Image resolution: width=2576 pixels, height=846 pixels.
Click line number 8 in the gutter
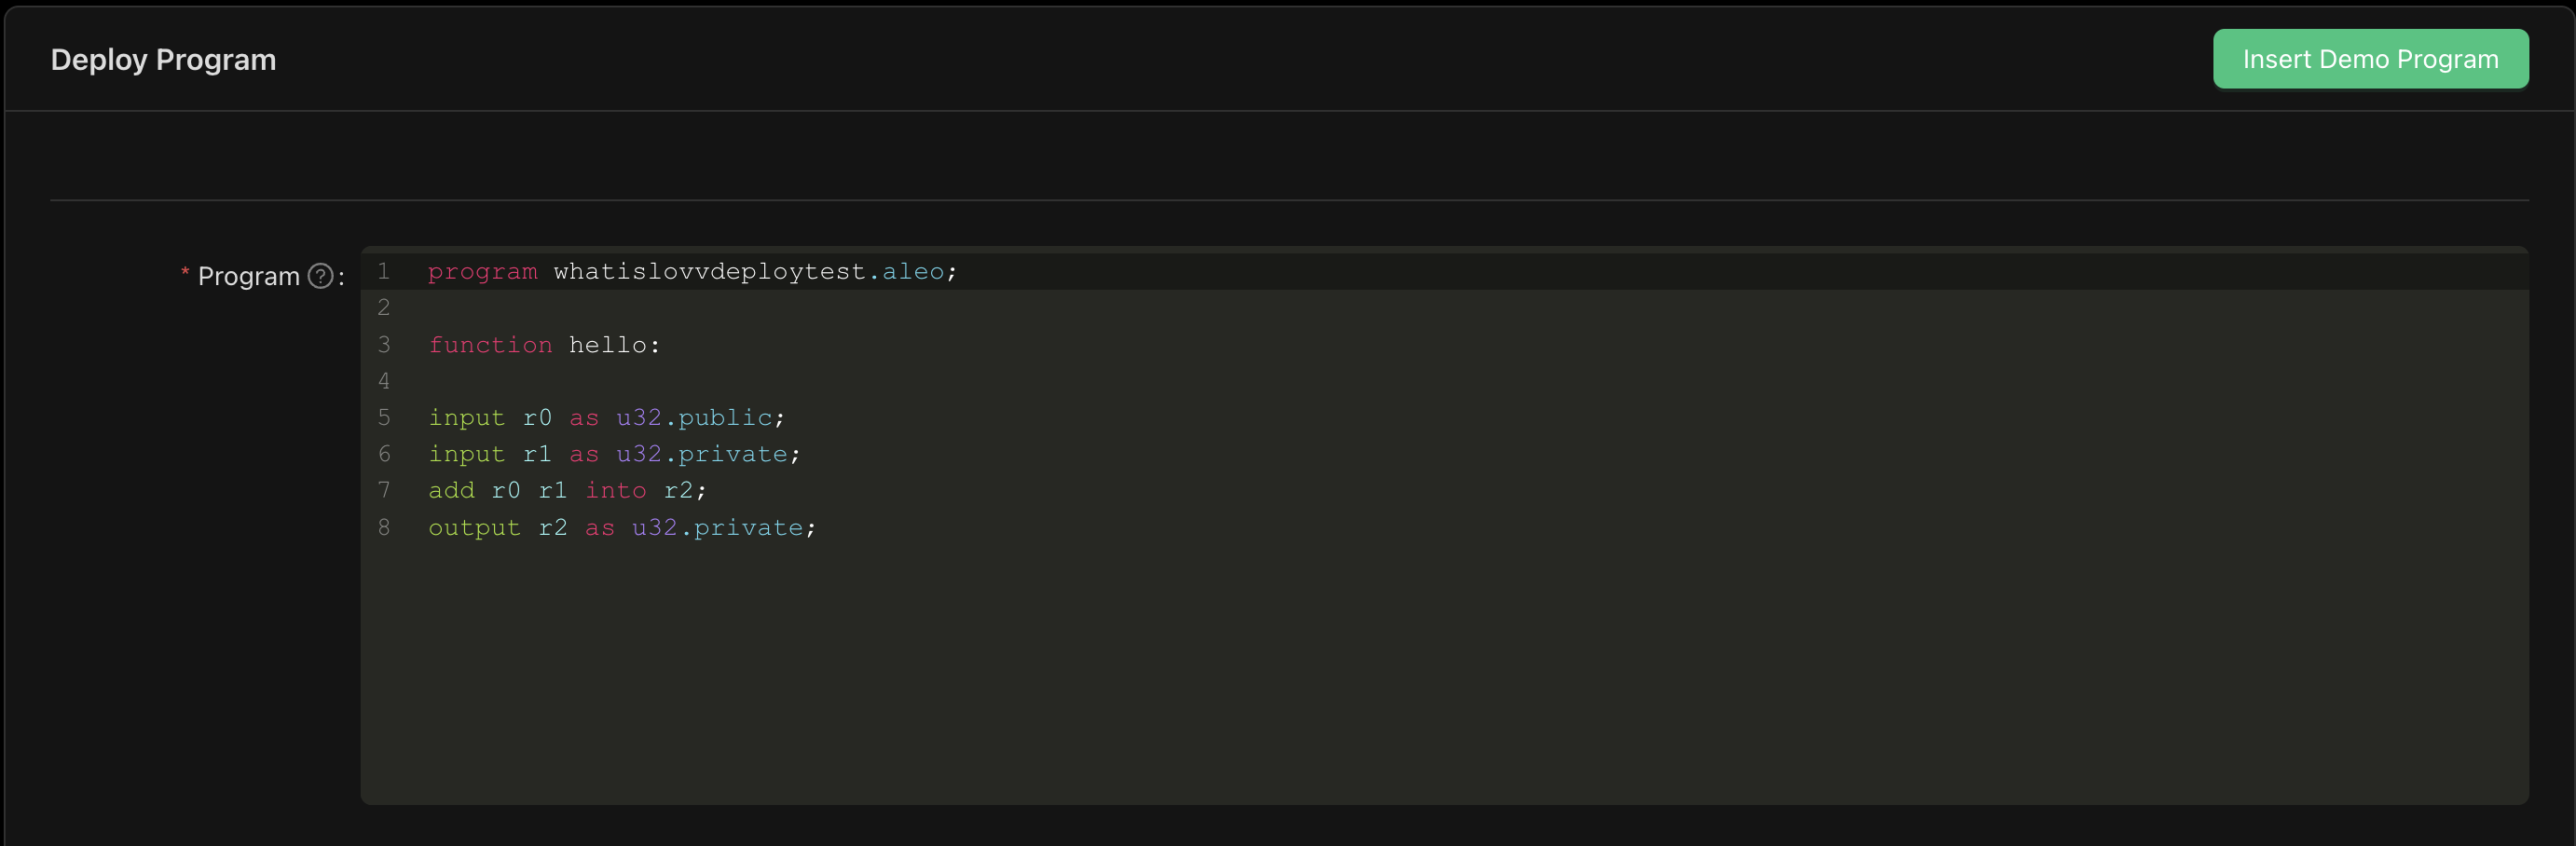point(384,528)
